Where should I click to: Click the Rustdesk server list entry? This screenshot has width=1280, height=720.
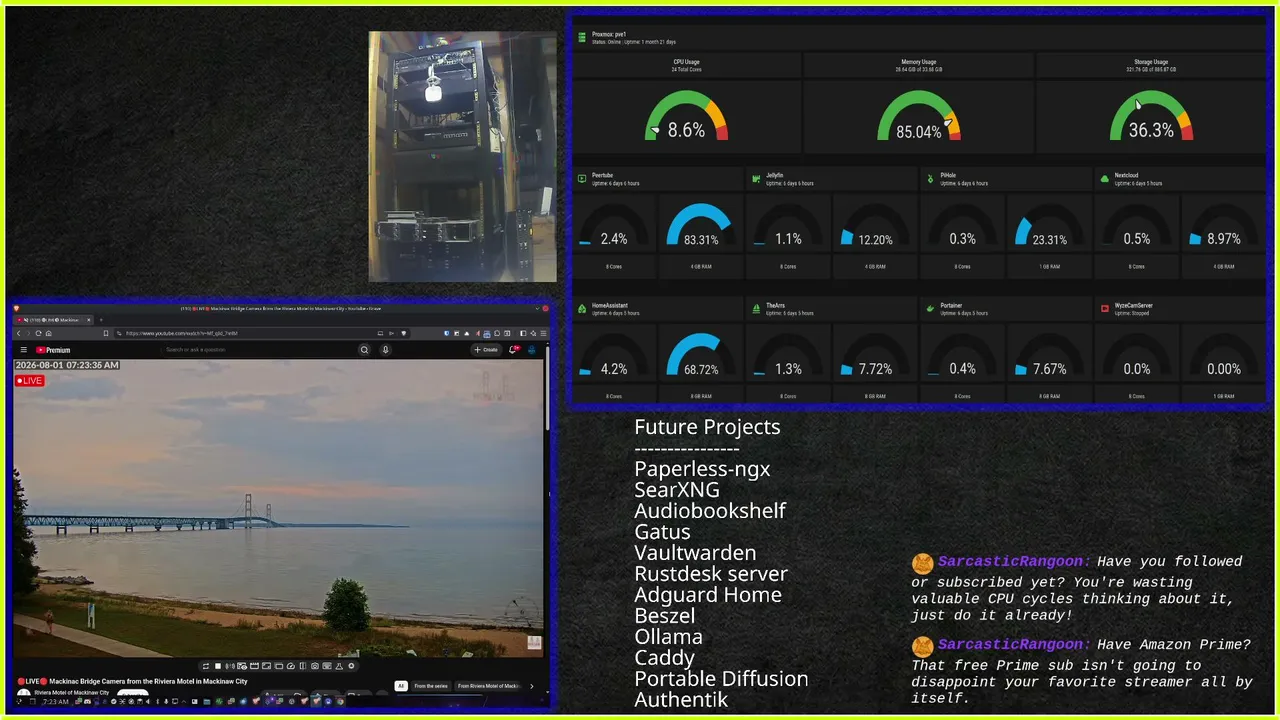(x=711, y=574)
